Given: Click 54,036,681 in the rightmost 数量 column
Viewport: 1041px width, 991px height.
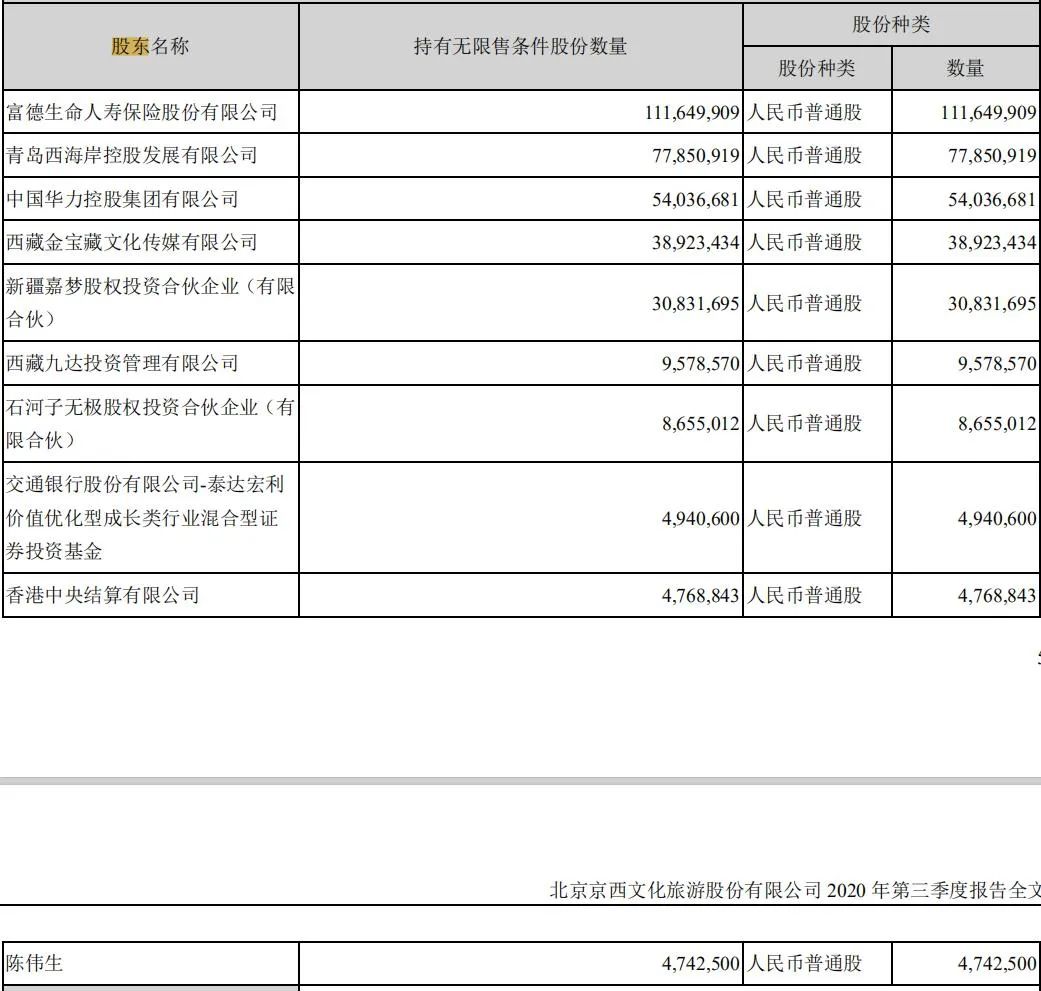Looking at the screenshot, I should click(x=993, y=200).
